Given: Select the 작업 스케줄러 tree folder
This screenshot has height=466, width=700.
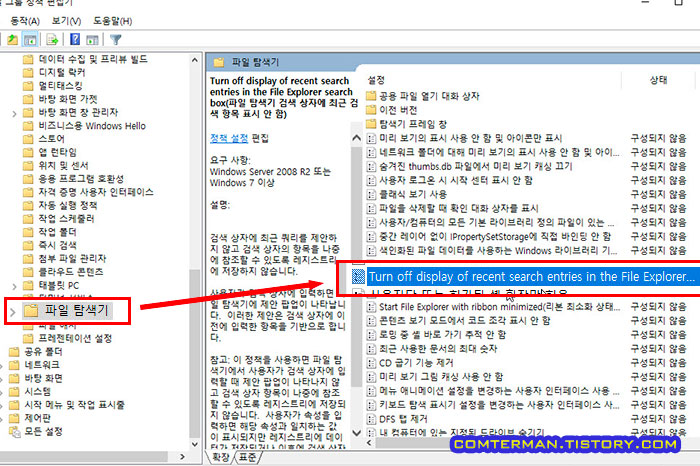Looking at the screenshot, I should [67, 219].
